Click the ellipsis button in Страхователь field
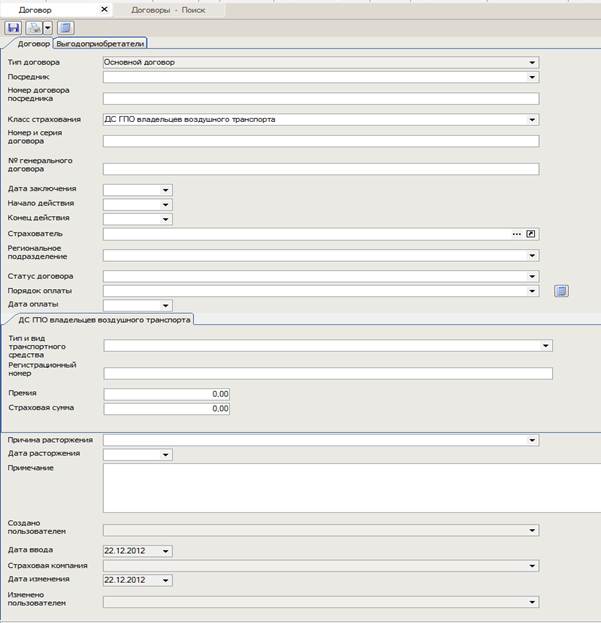This screenshot has height=623, width=601. point(516,234)
